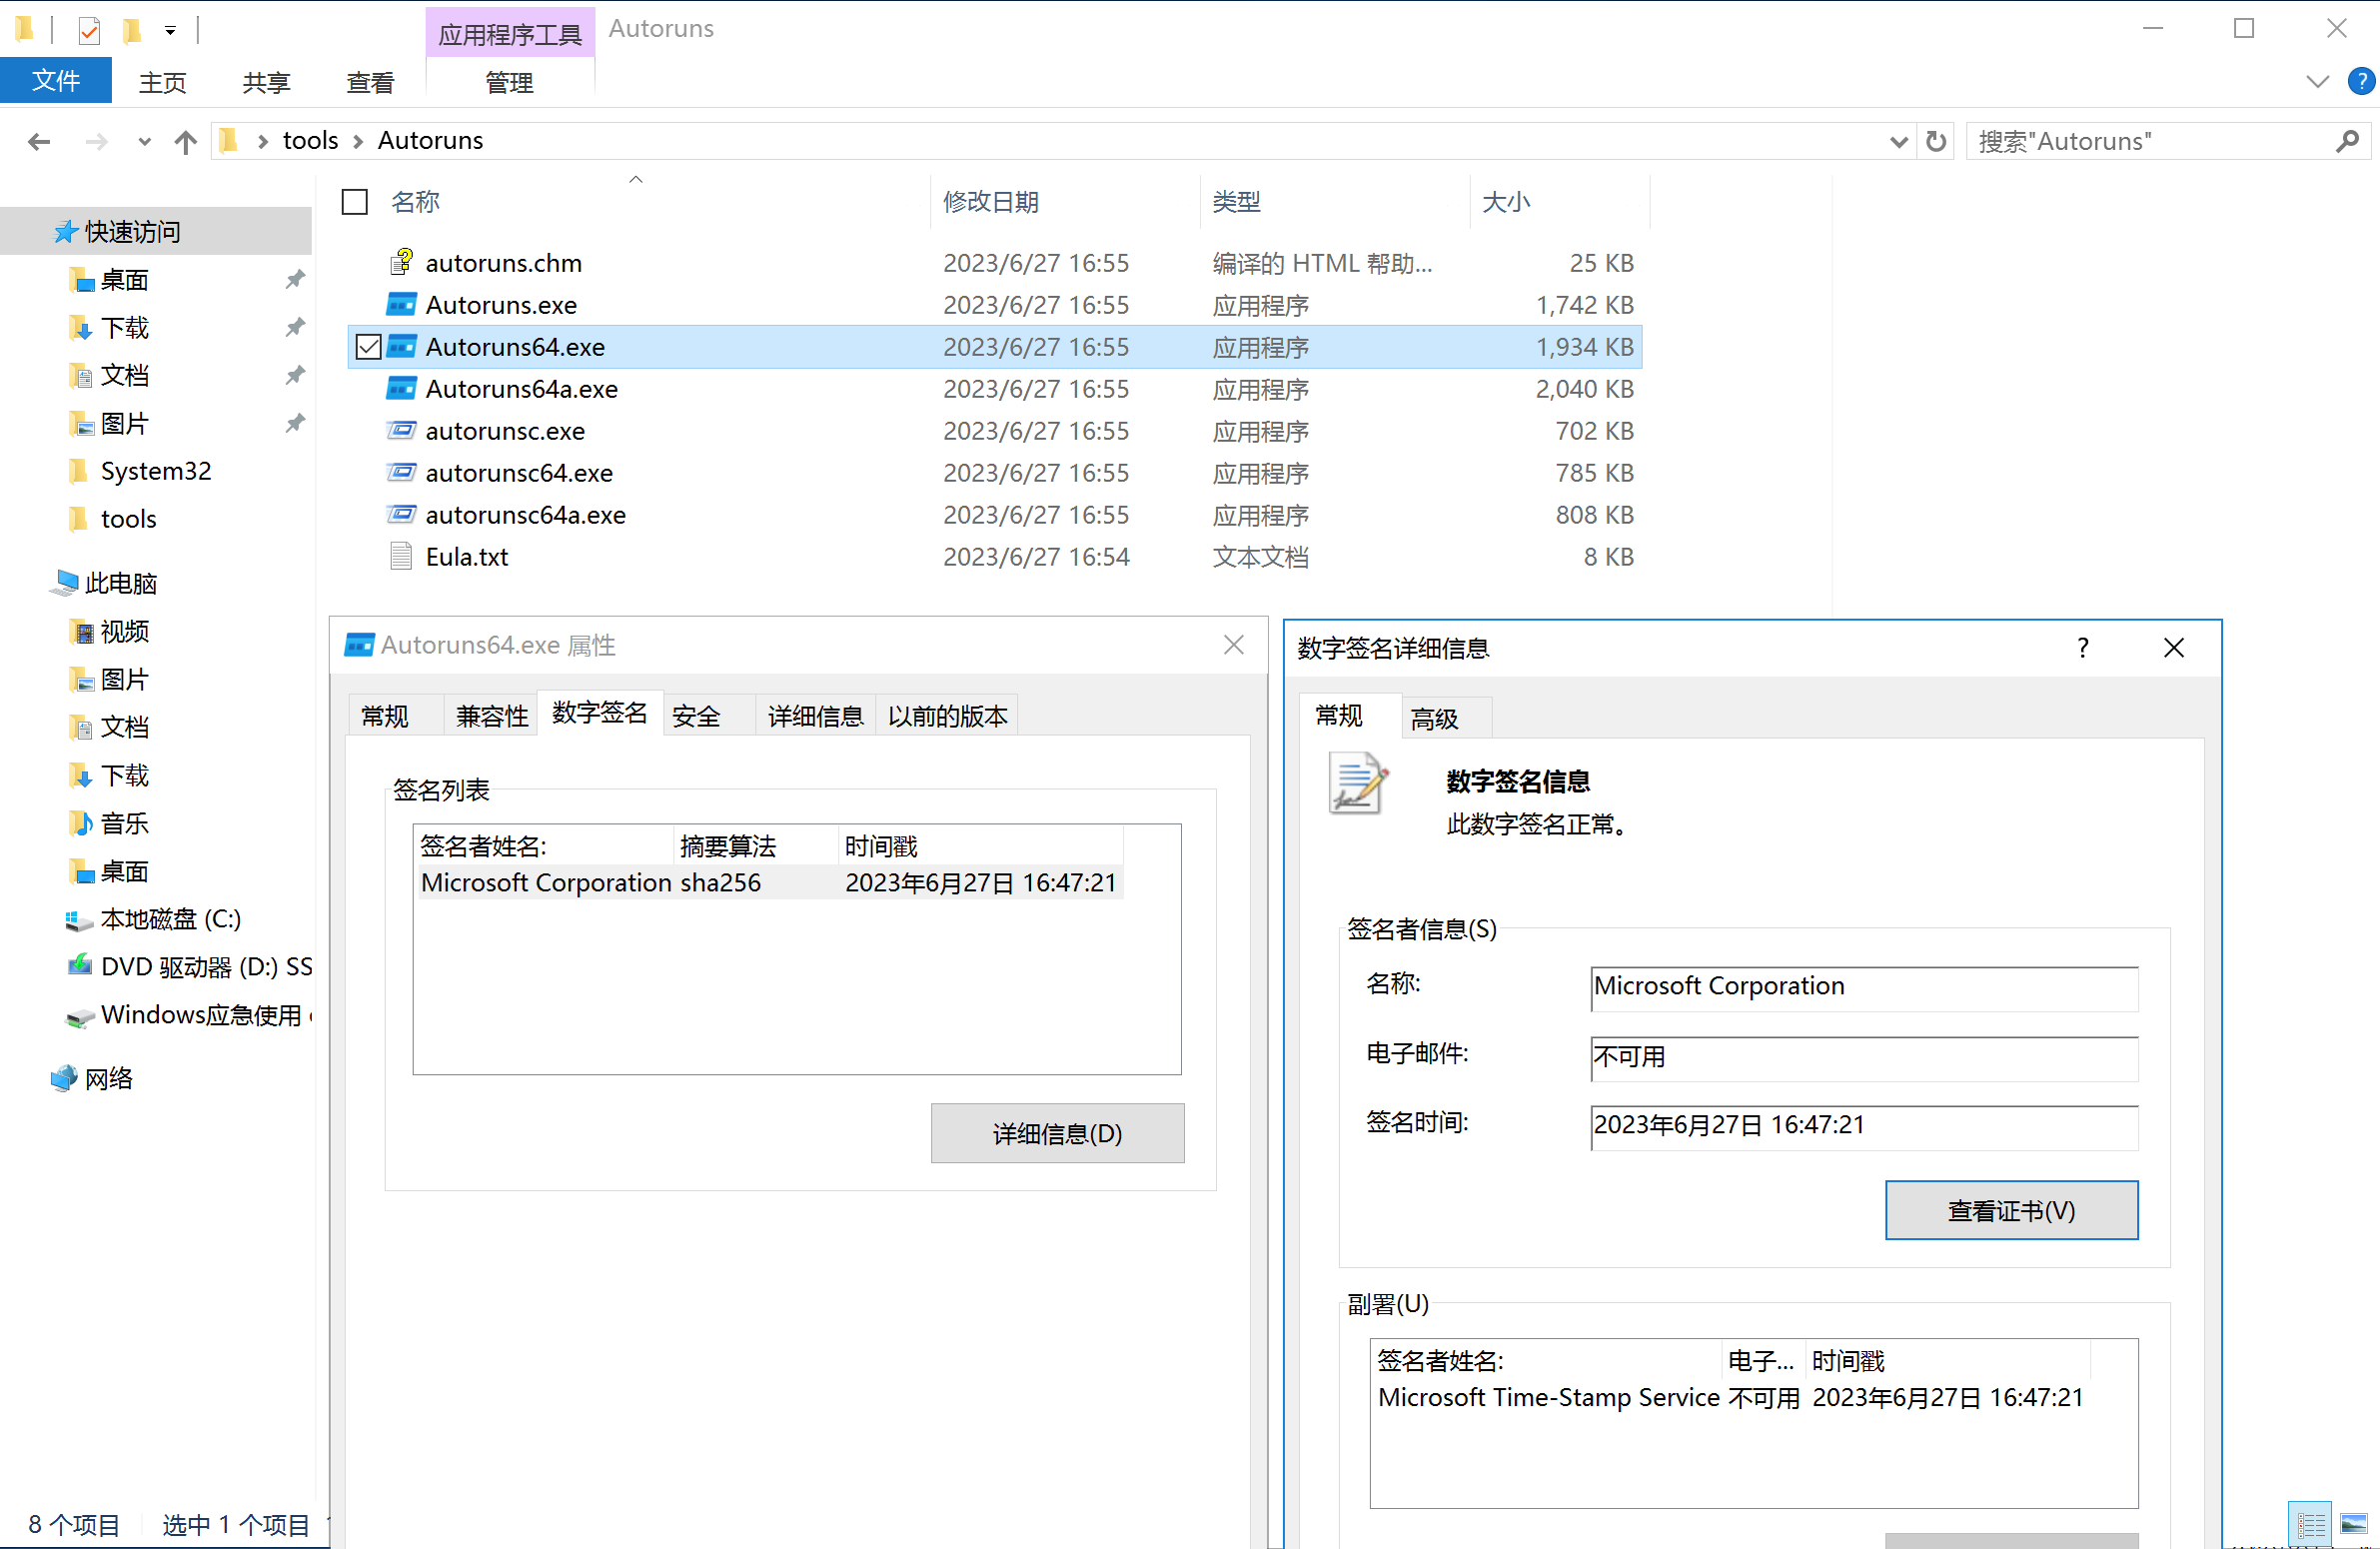Expand the quick access toolbar customize dropdown
The image size is (2380, 1549).
tap(170, 31)
